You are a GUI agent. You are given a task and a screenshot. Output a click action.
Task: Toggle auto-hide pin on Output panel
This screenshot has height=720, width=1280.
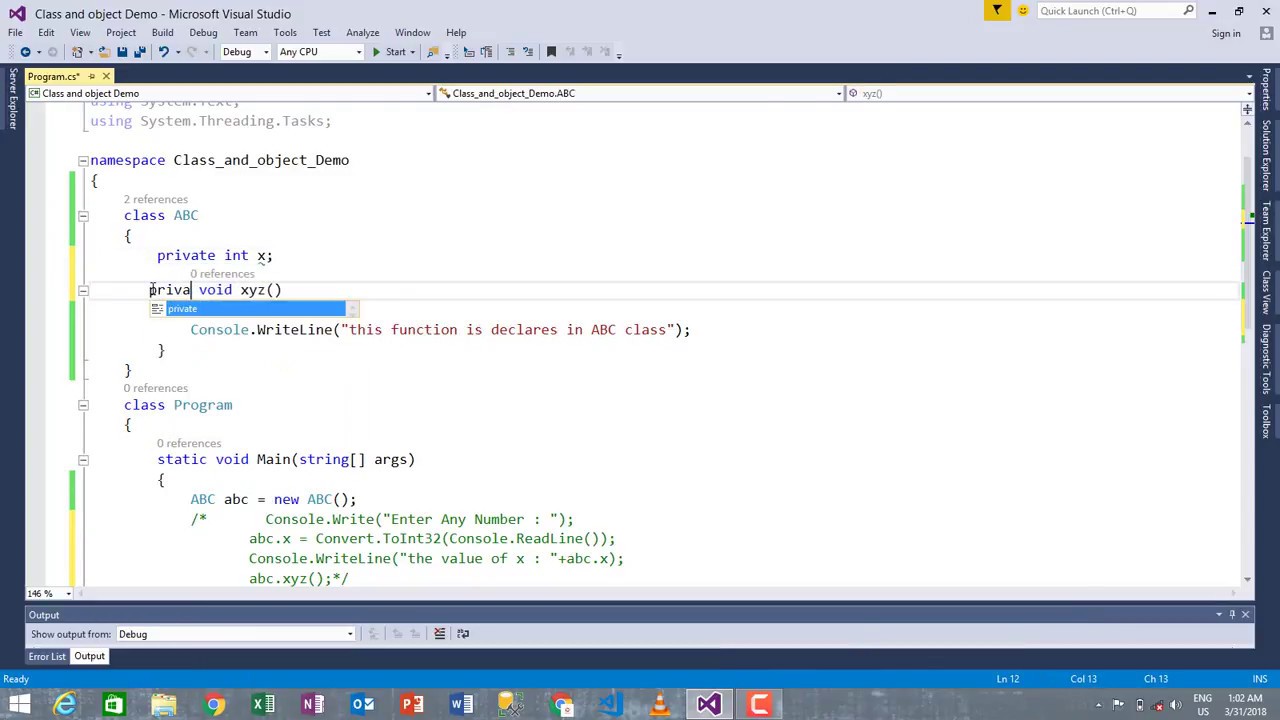click(1233, 614)
